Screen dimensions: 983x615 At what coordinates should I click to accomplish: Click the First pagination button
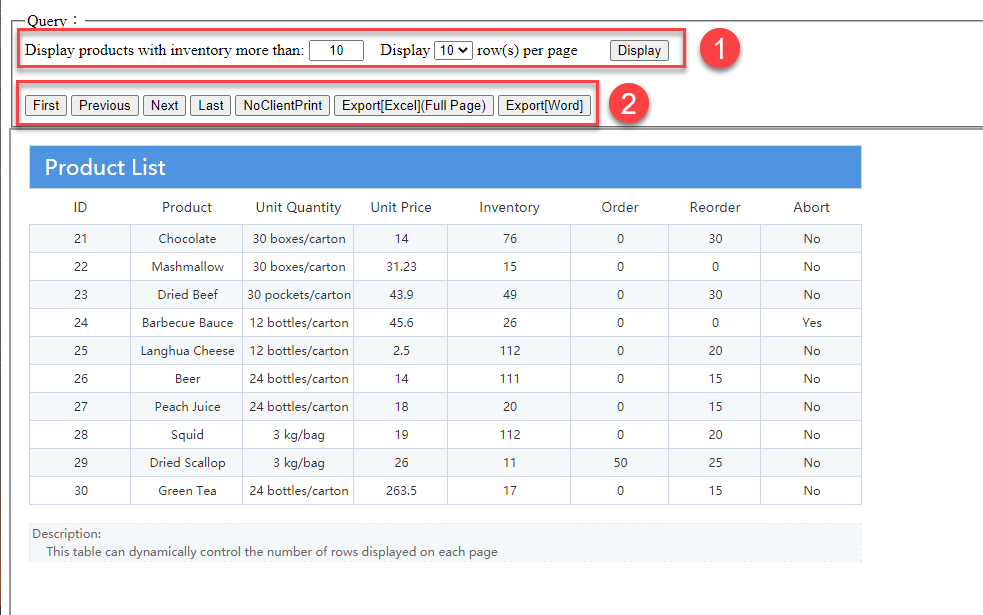pos(45,104)
